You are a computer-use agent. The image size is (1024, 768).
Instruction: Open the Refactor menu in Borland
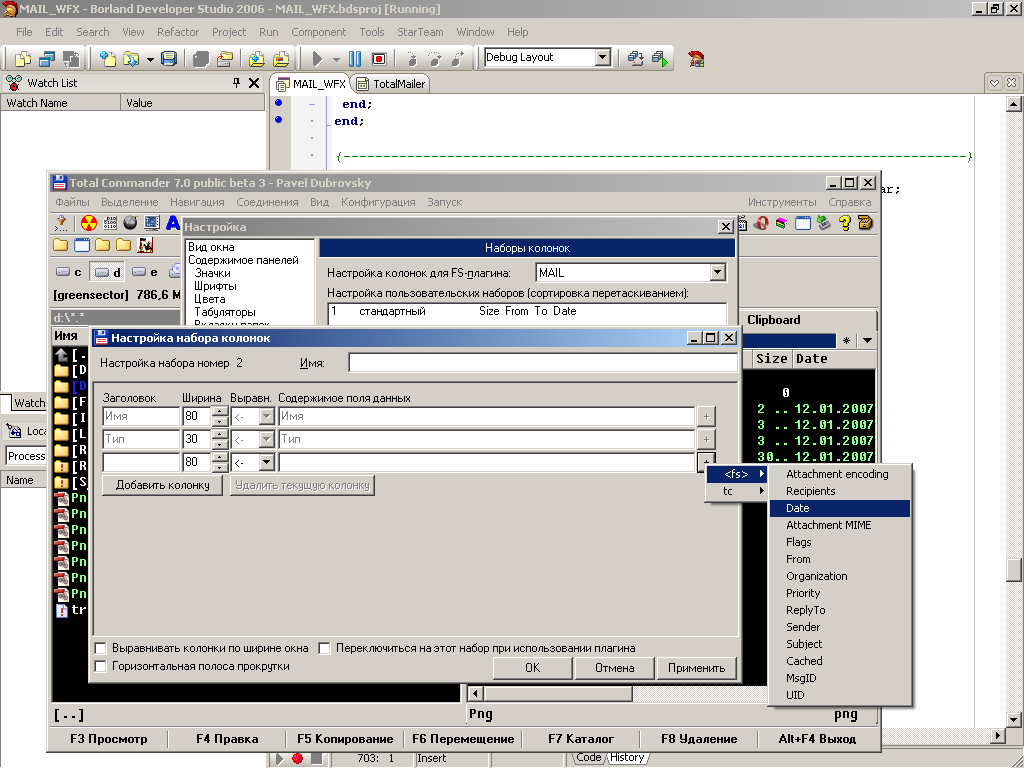pos(178,32)
